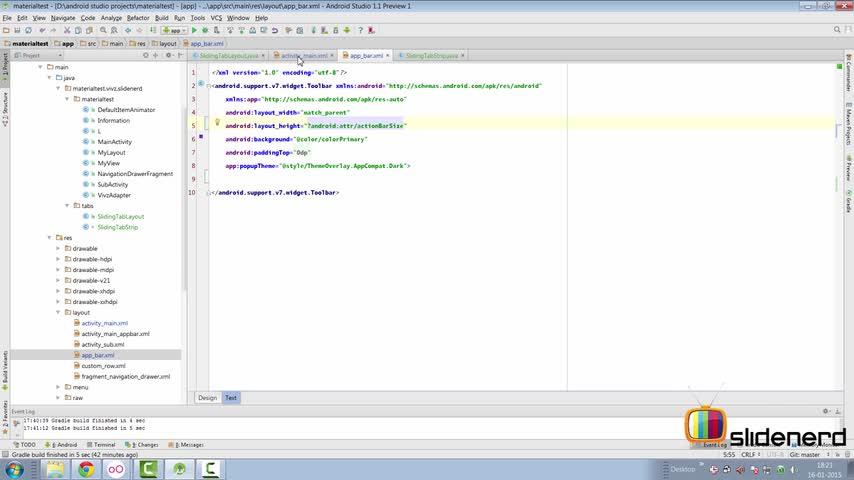This screenshot has width=854, height=480.
Task: Click the Search Everywhere magnifier at top right
Action: 837,30
